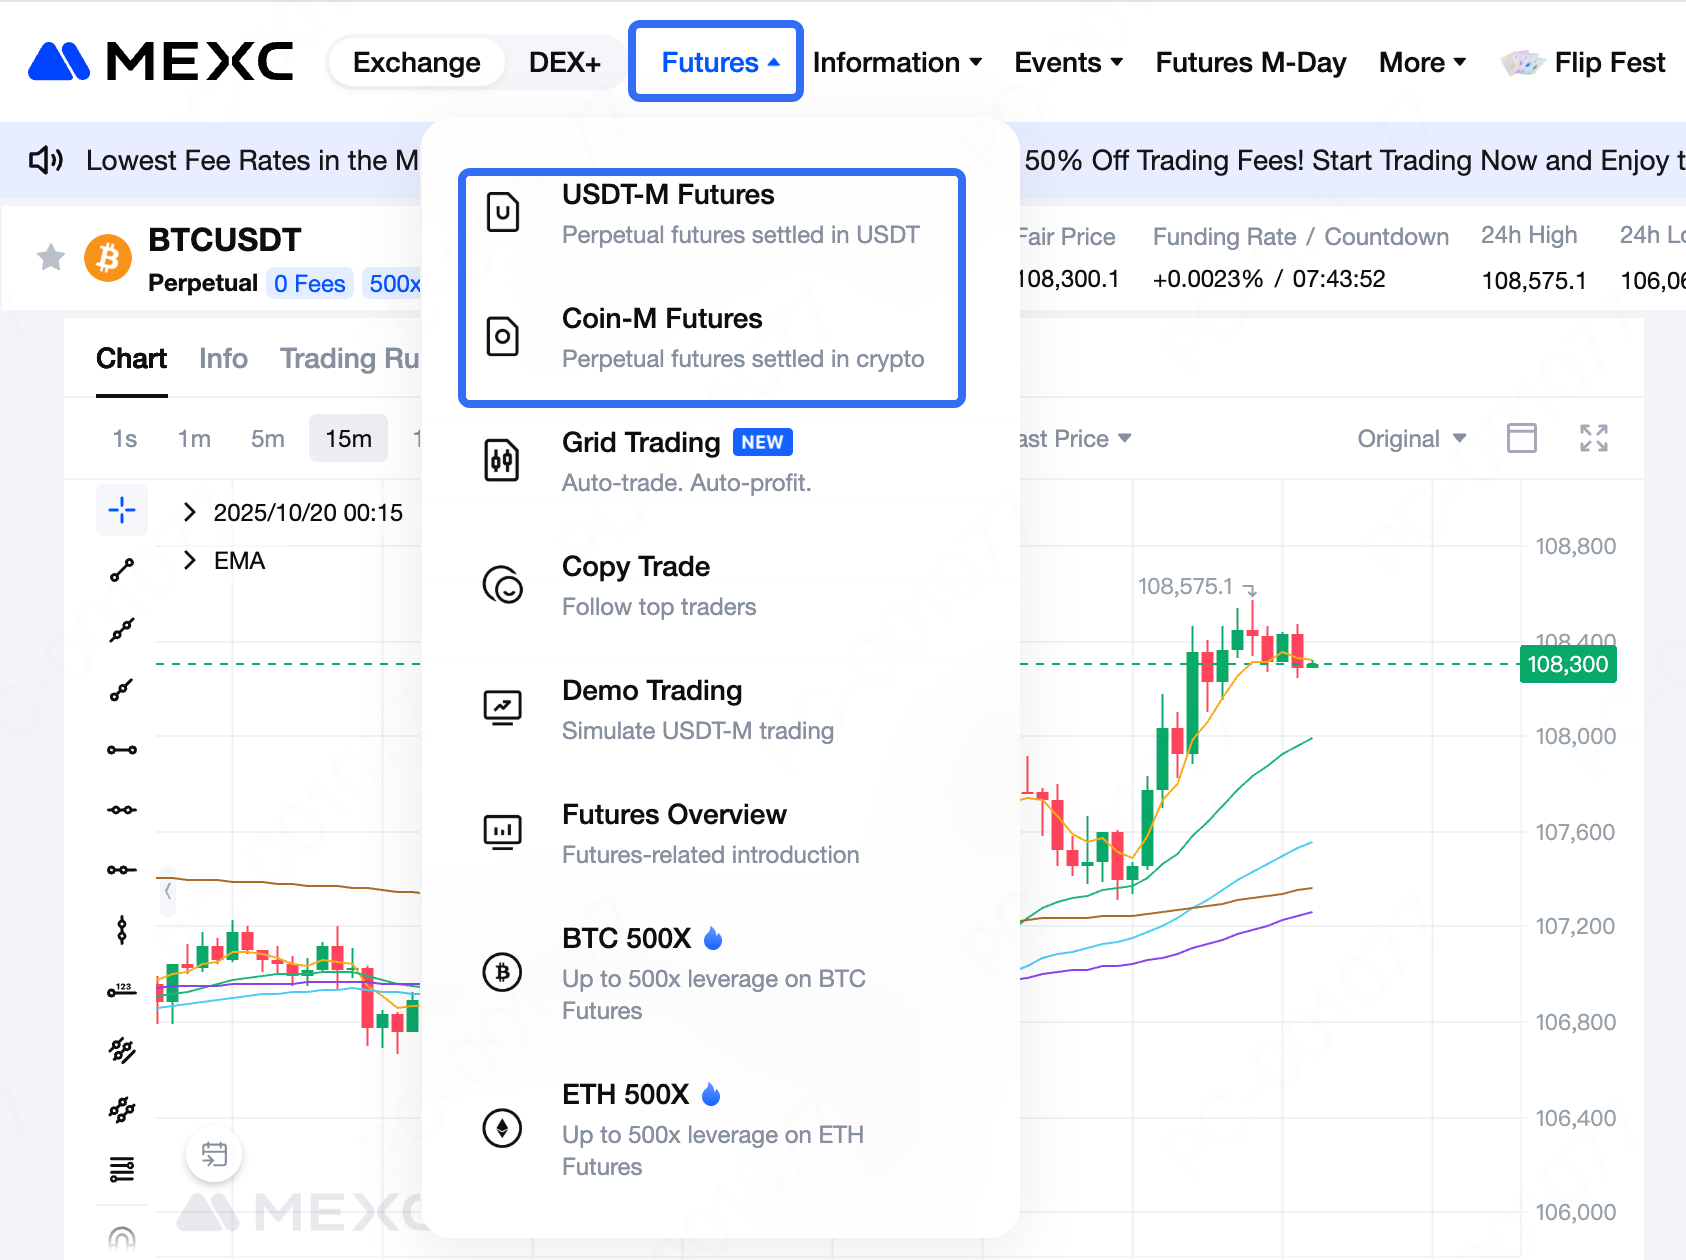Select the crosshair cursor tool

(x=122, y=510)
